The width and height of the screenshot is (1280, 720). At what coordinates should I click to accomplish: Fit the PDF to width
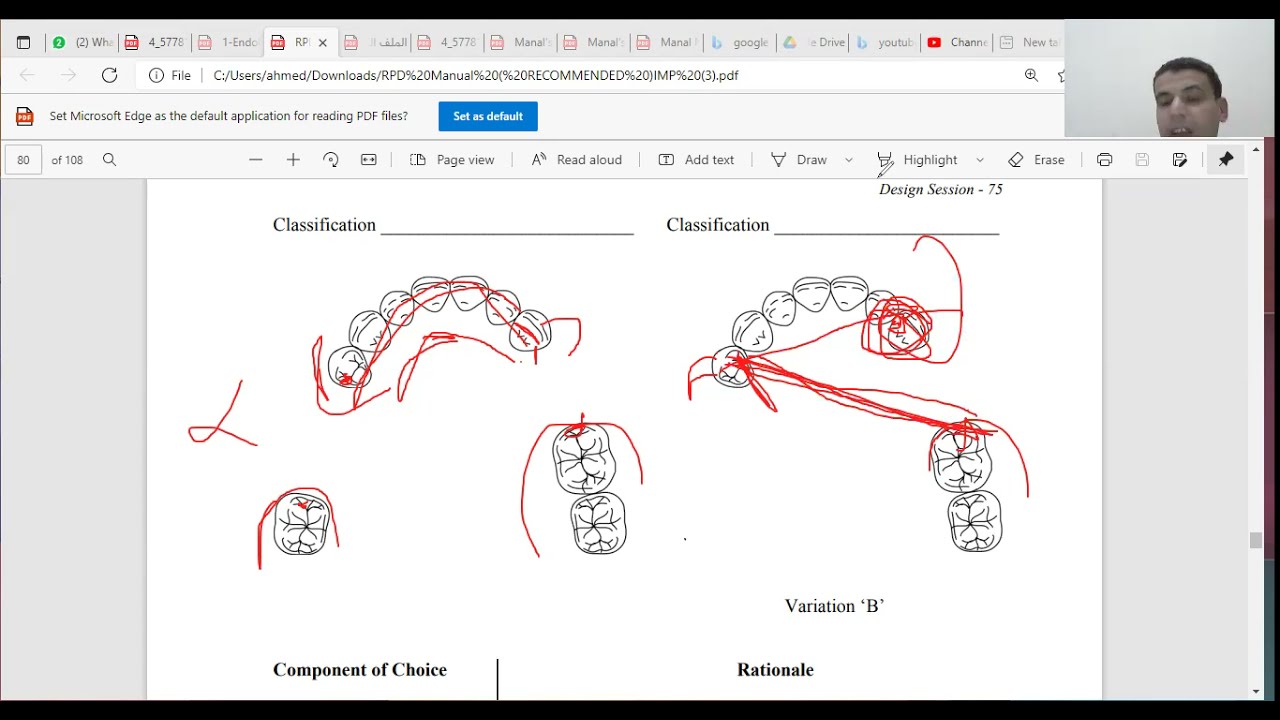[369, 160]
